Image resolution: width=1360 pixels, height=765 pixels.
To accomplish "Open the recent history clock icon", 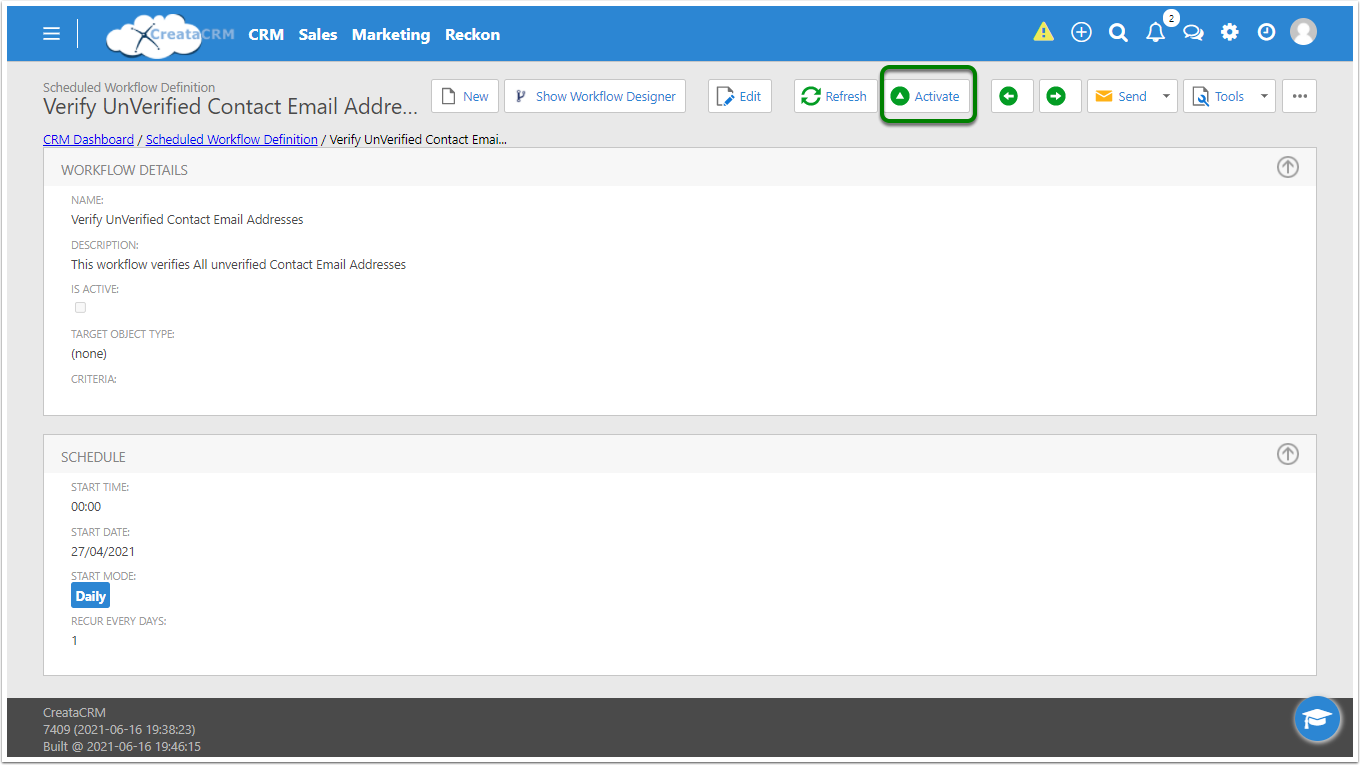I will click(1266, 32).
